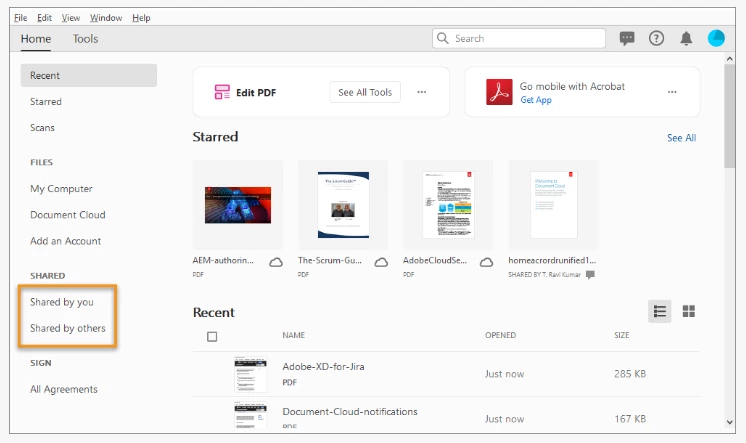
Task: Click scrollbar down arrow
Action: click(729, 422)
